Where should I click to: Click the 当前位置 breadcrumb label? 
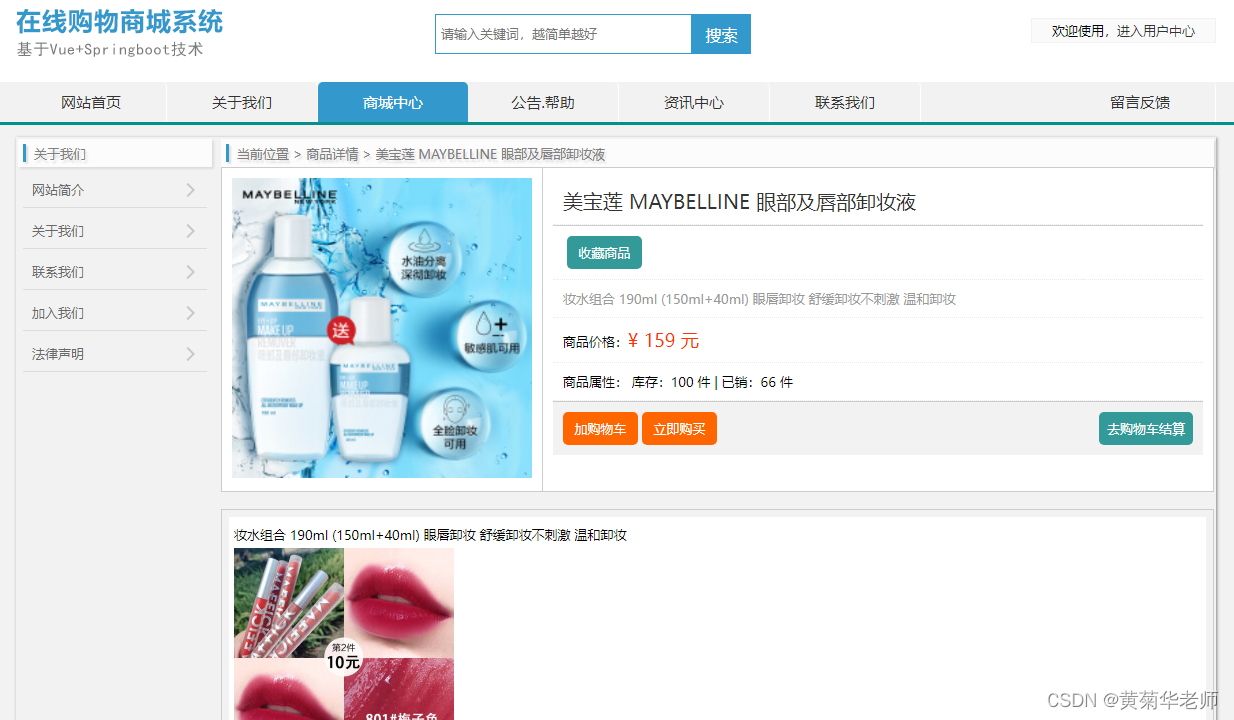[x=263, y=154]
